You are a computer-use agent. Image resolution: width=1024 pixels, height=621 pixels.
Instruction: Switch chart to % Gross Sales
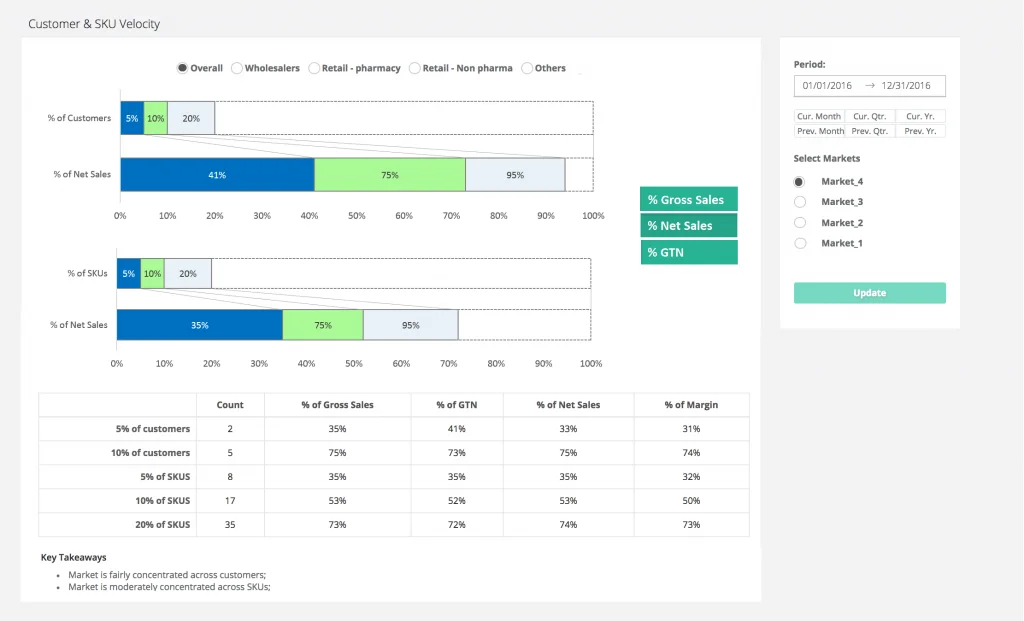click(688, 199)
